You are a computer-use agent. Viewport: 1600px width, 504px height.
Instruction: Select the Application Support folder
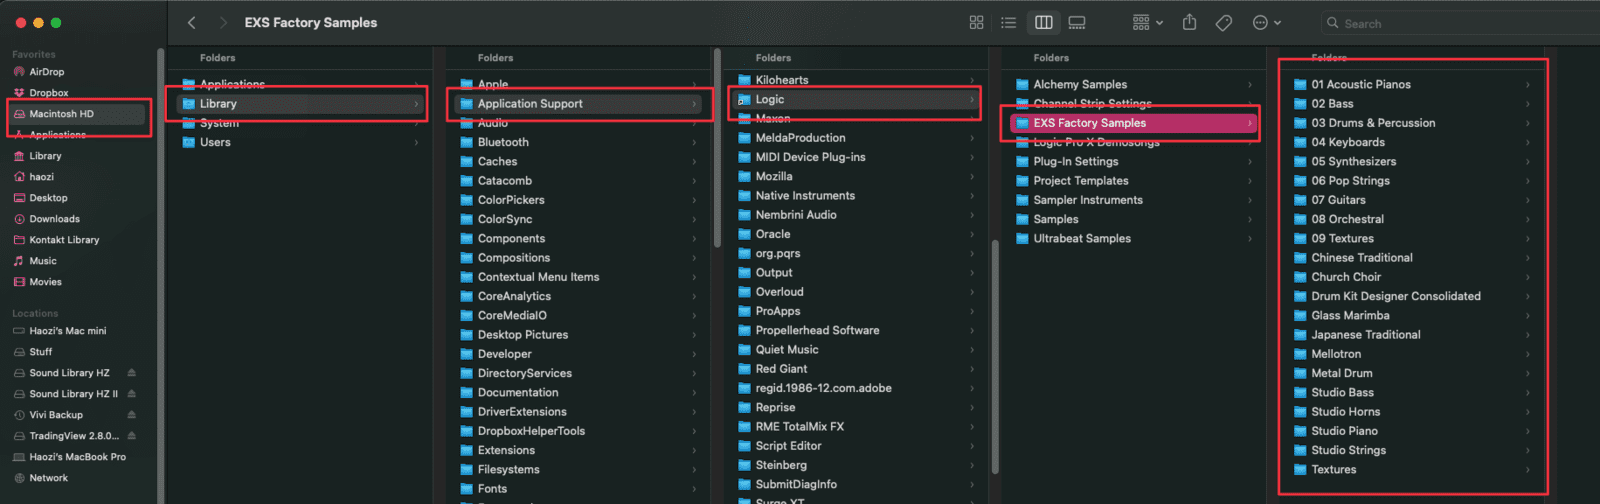pyautogui.click(x=578, y=104)
